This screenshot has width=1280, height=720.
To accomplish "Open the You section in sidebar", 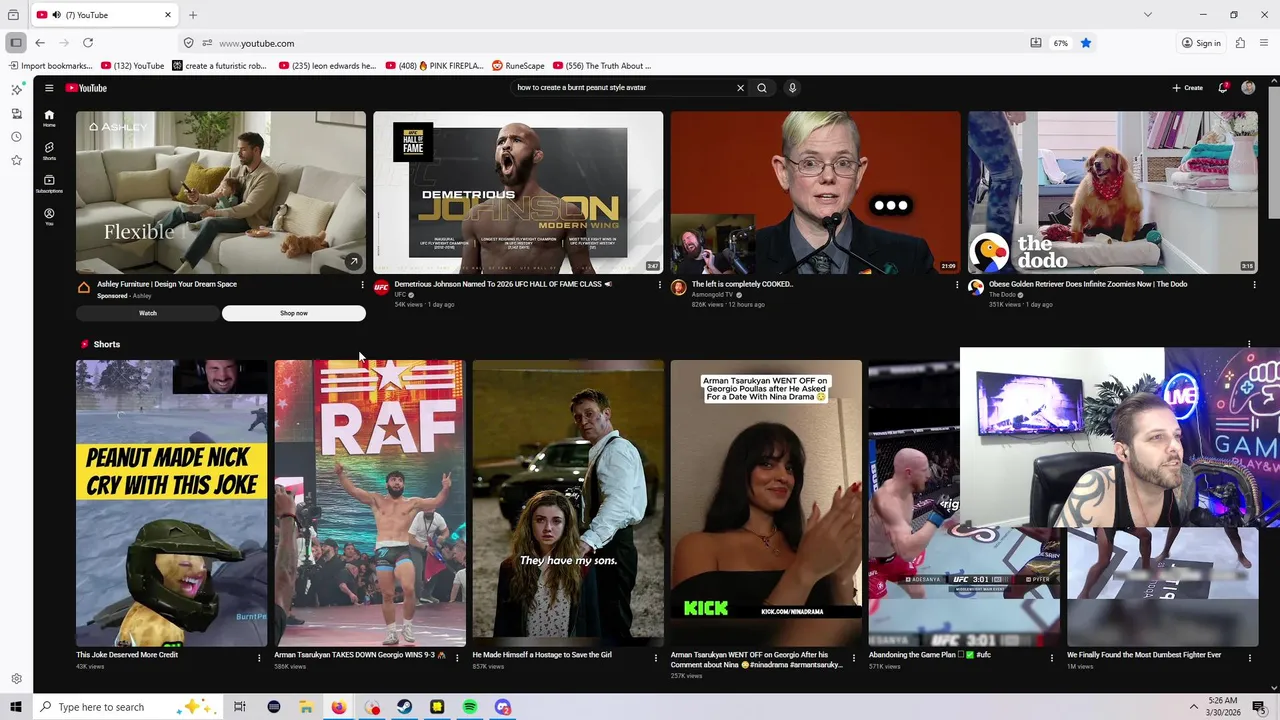I will tap(49, 217).
